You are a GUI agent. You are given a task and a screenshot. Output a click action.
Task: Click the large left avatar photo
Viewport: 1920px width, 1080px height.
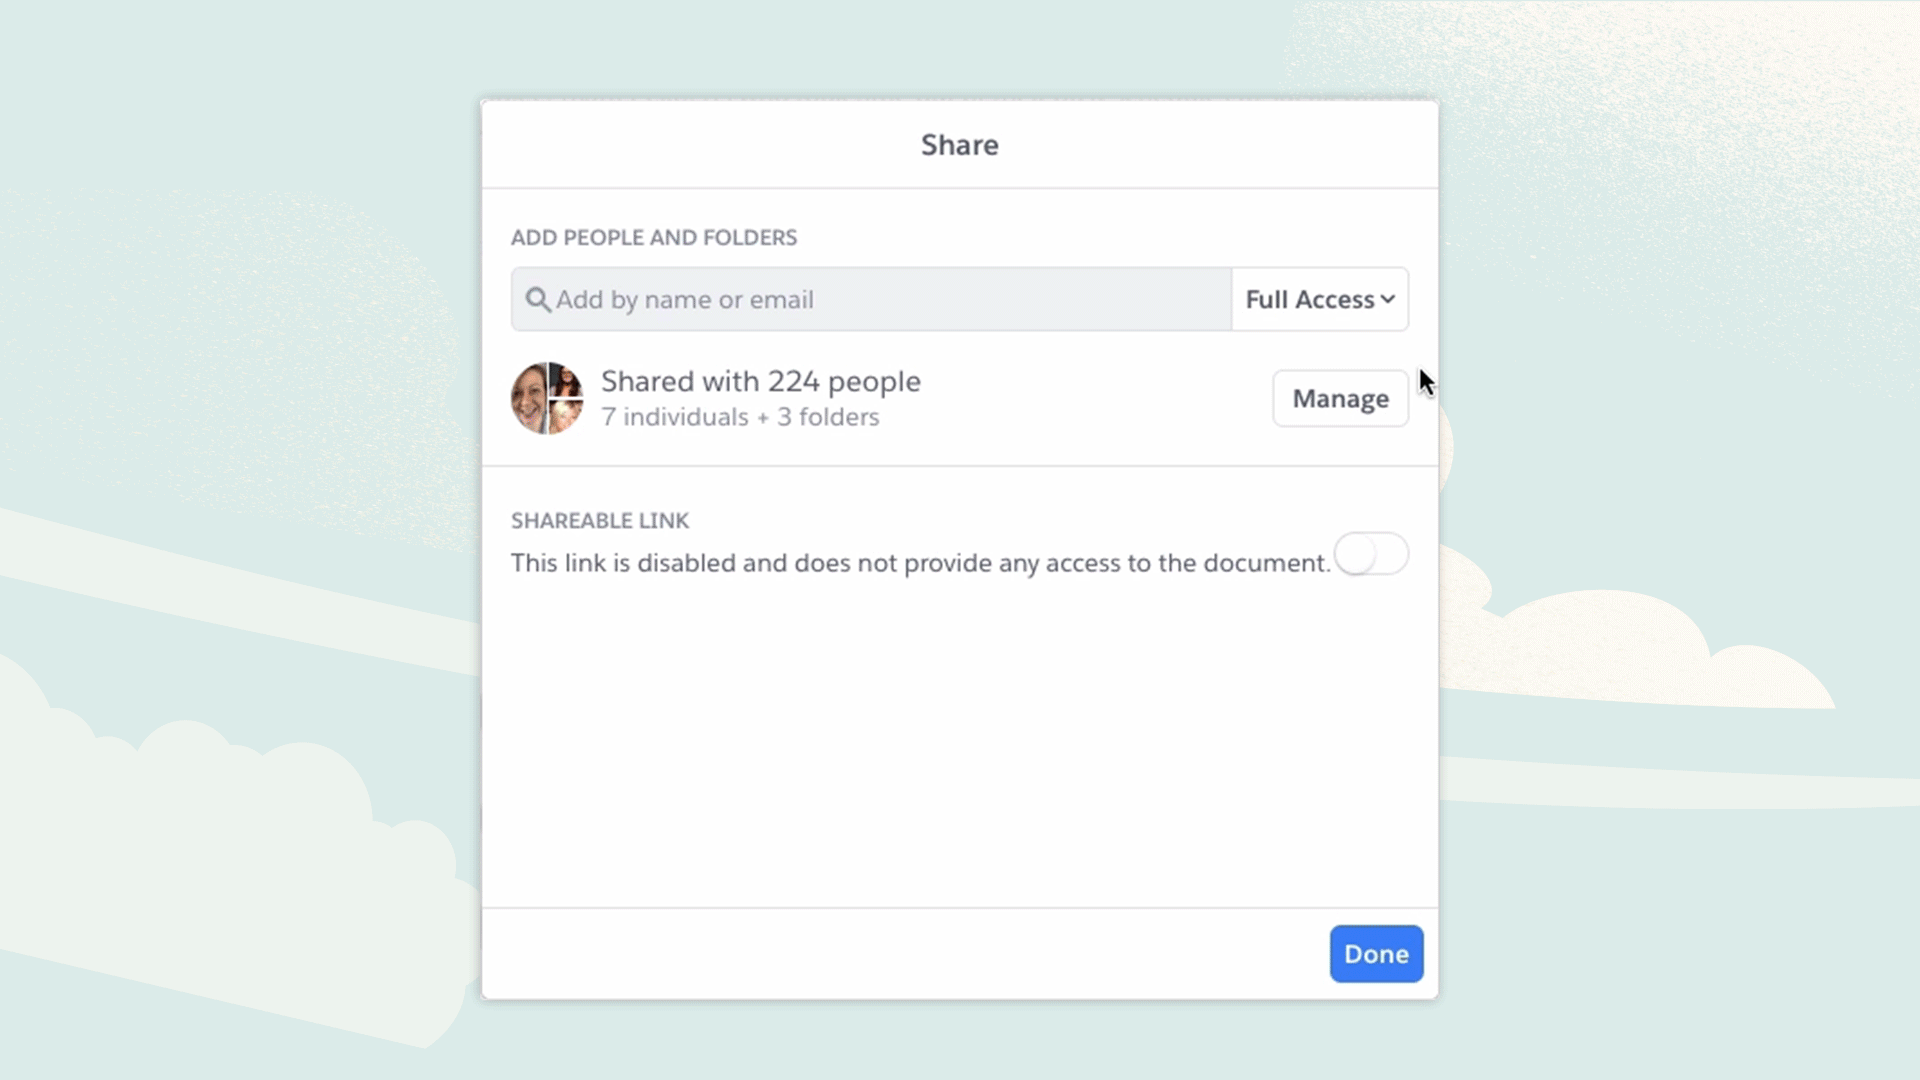coord(529,398)
